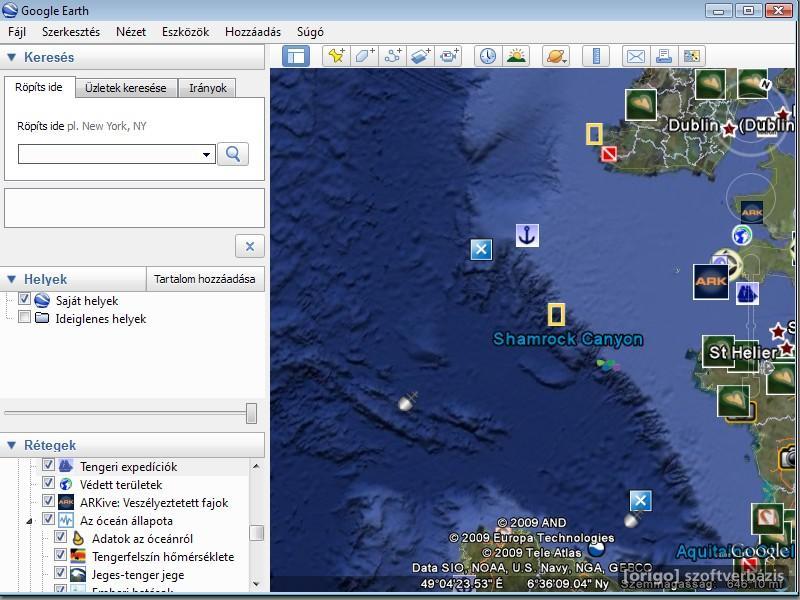Open the Szerkesztés menu
The image size is (800, 600).
click(71, 32)
